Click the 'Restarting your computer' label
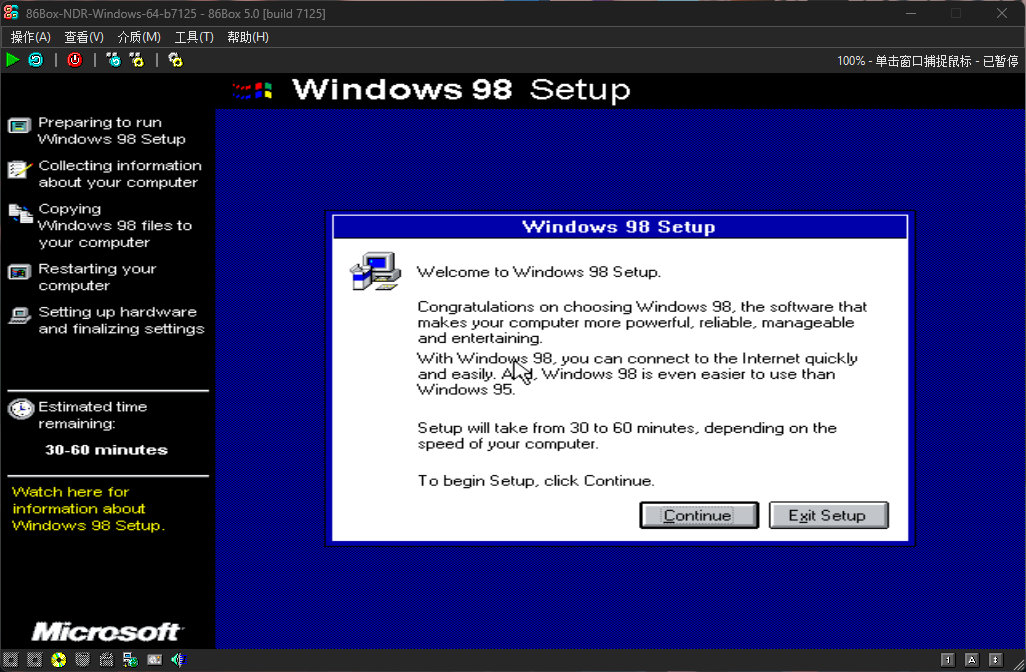Viewport: 1026px width, 672px height. [x=97, y=277]
